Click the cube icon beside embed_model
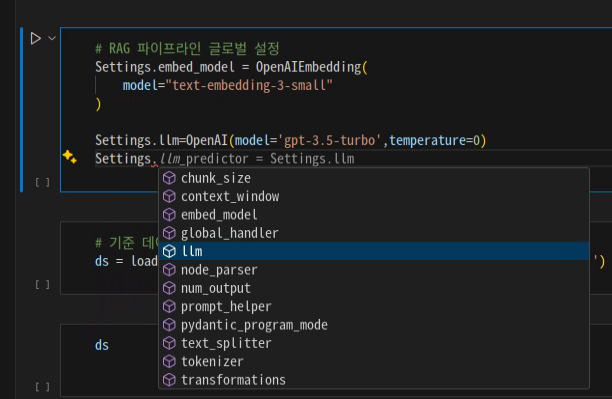612x399 pixels. [x=169, y=215]
